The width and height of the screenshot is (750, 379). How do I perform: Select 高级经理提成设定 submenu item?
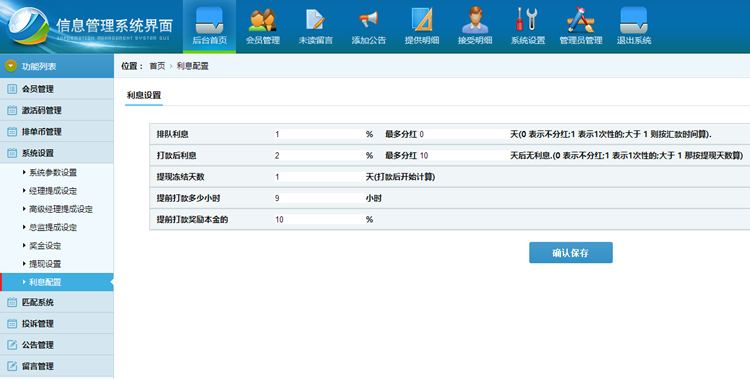coord(61,209)
